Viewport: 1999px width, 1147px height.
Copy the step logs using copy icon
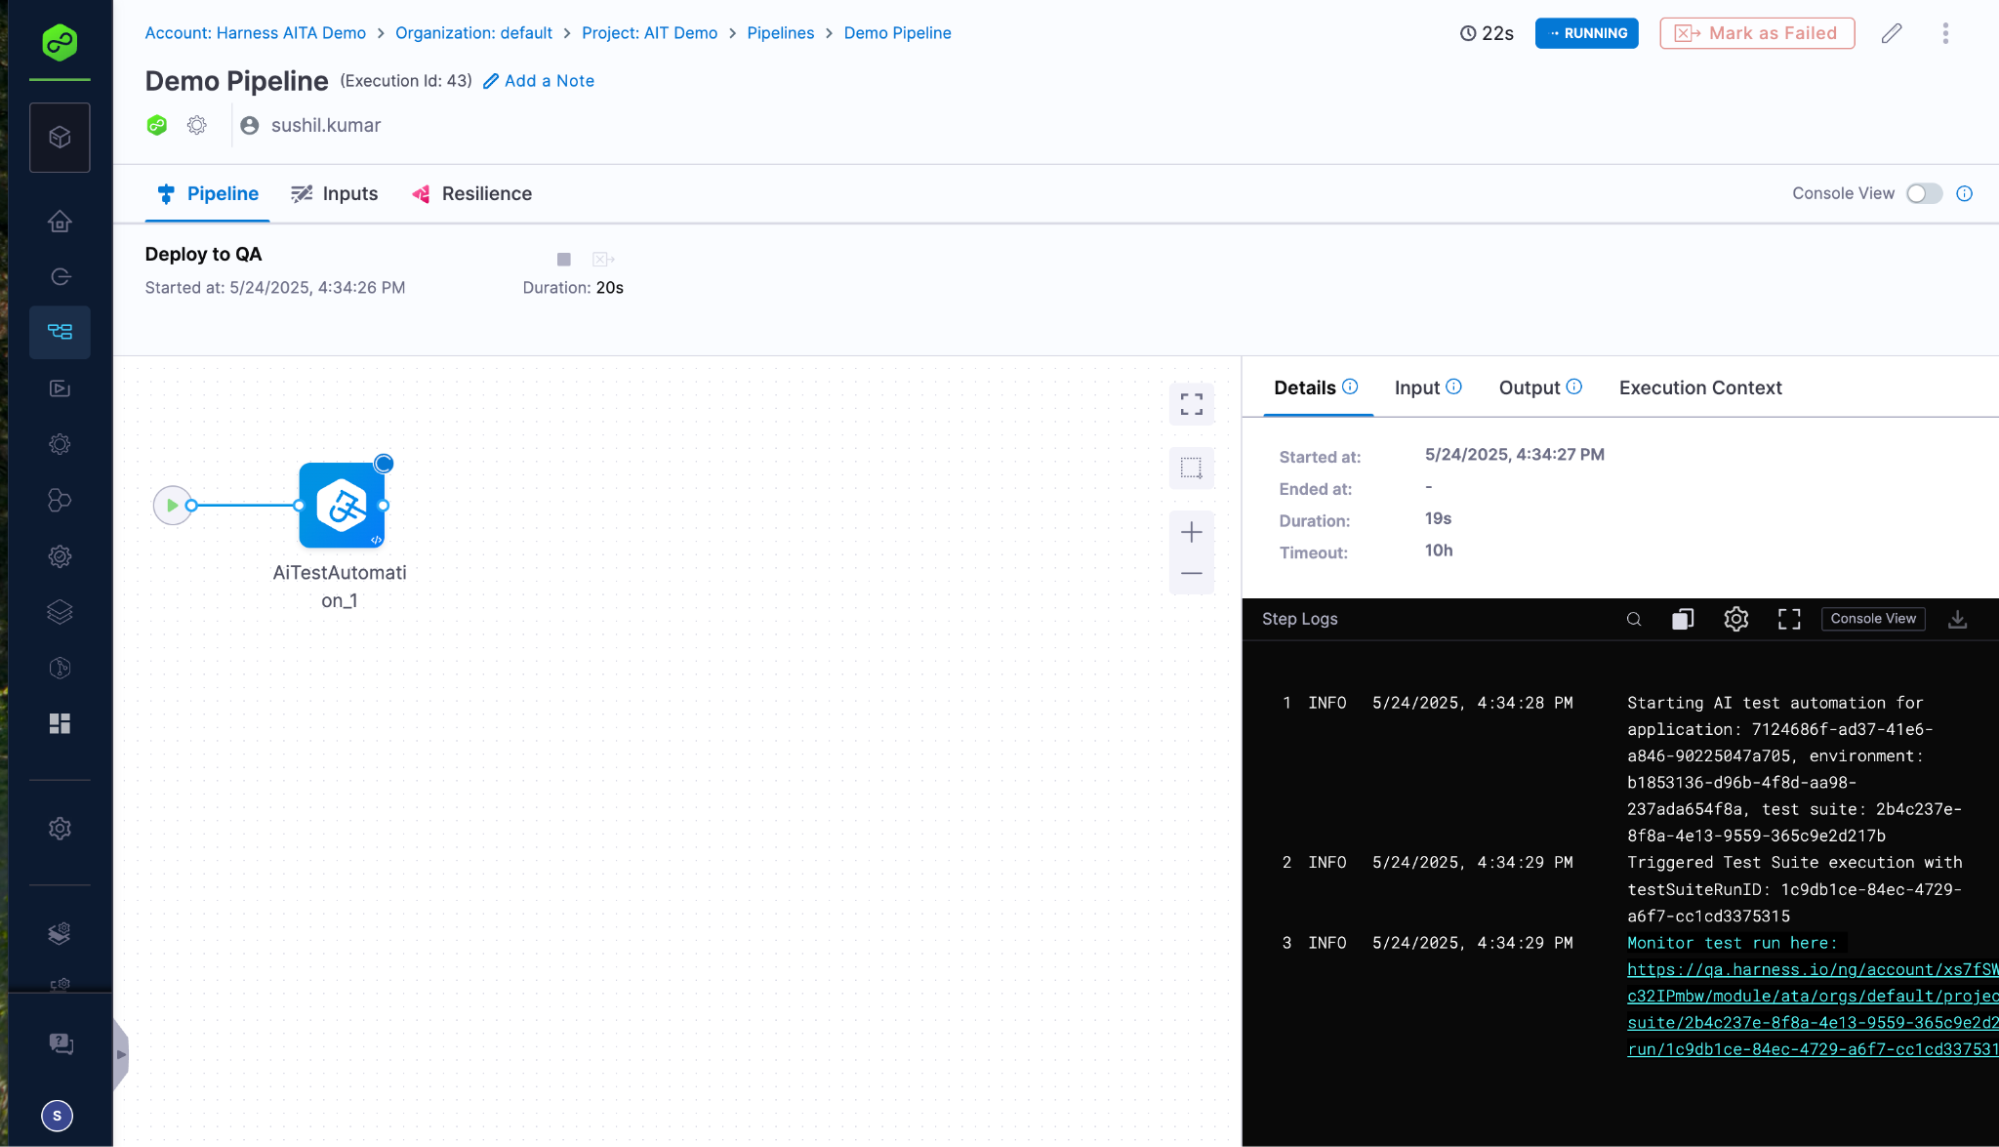point(1683,619)
